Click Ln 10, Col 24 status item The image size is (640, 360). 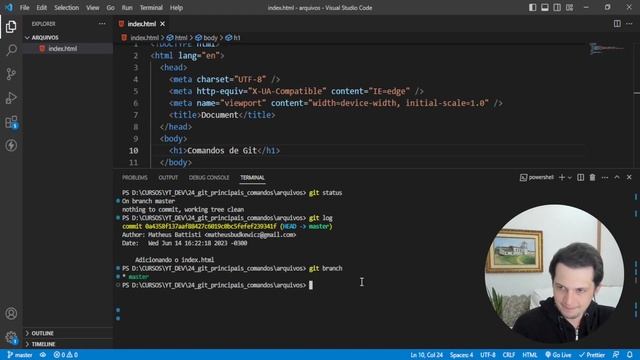[427, 355]
